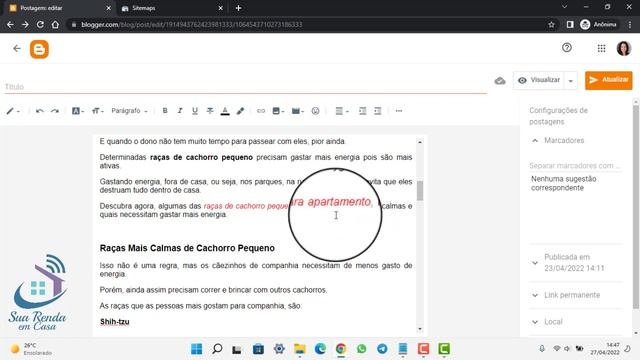
Task: Open the text color picker
Action: click(x=225, y=111)
